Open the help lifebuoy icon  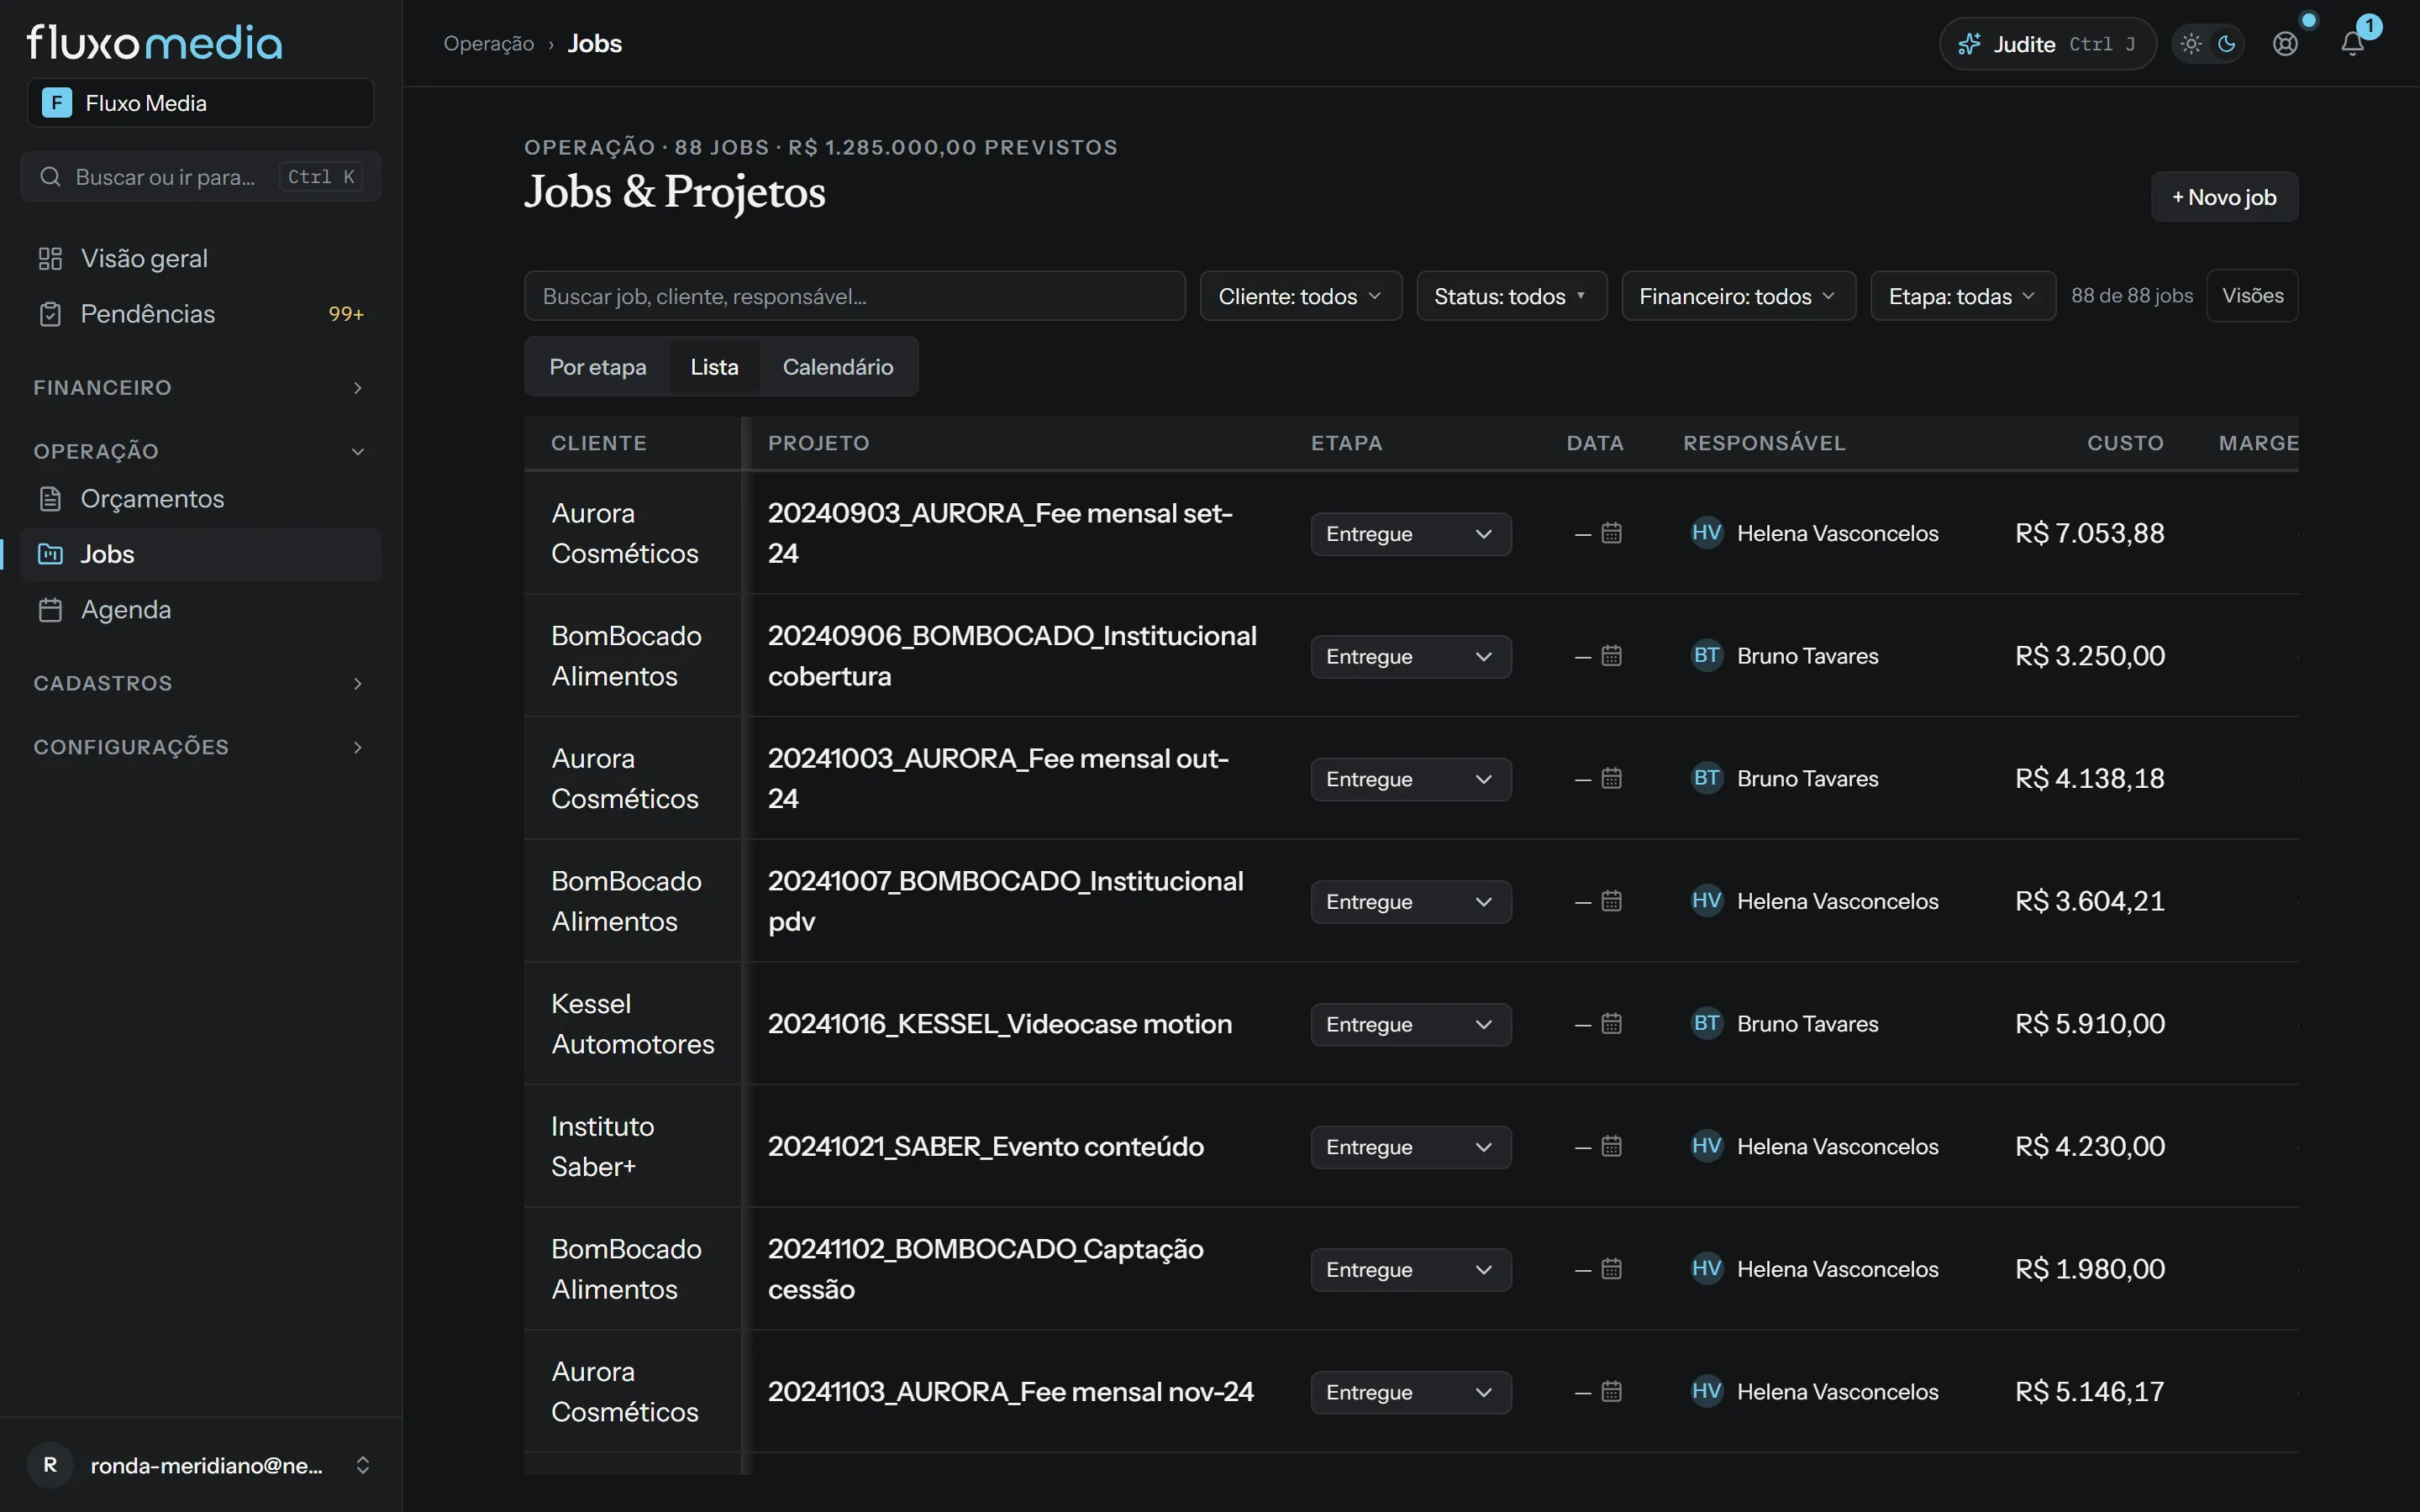(x=2285, y=44)
